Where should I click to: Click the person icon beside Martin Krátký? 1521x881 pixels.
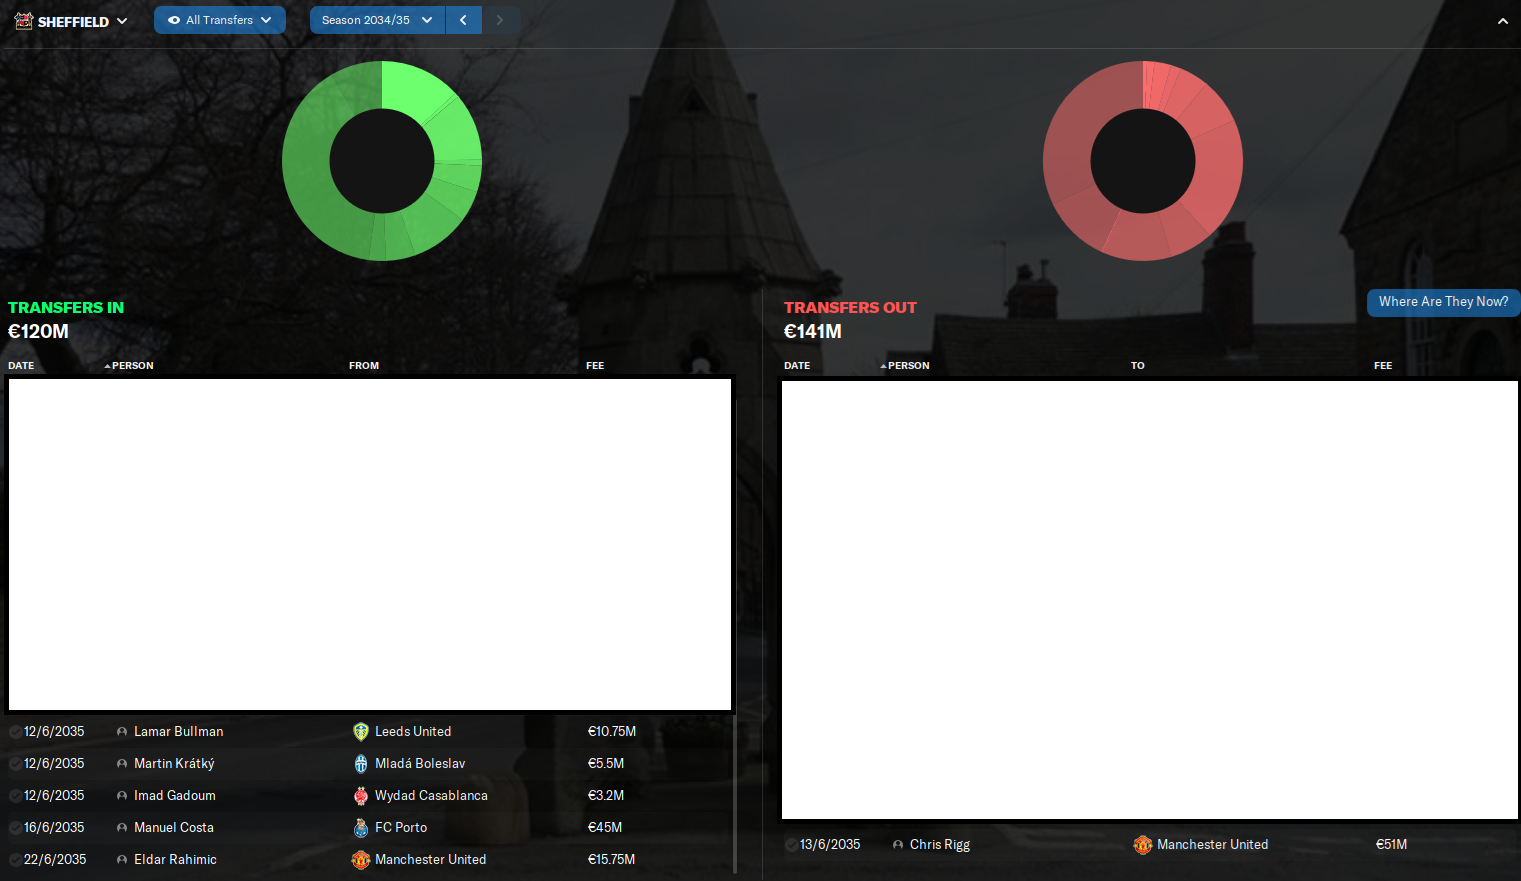[122, 764]
